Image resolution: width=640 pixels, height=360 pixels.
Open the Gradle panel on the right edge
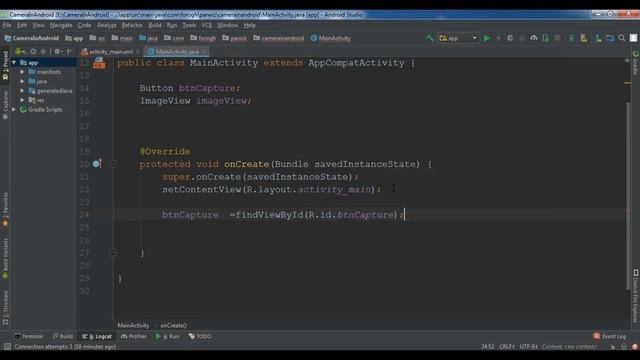[x=636, y=62]
